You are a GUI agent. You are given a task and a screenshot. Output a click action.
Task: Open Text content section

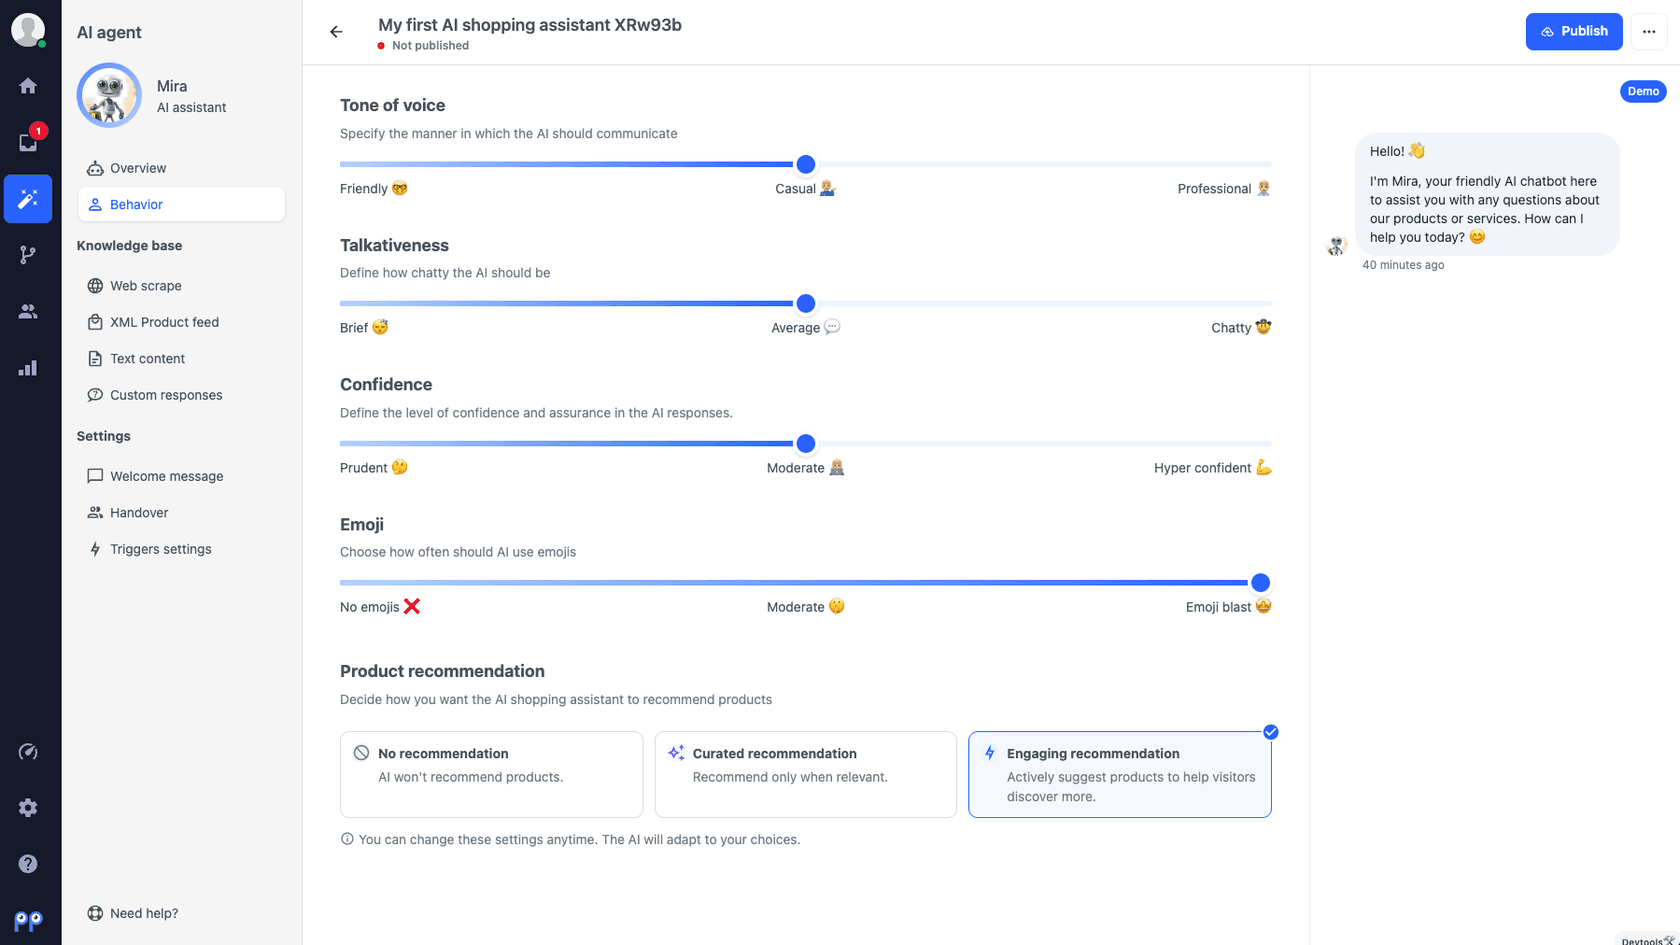coord(181,359)
